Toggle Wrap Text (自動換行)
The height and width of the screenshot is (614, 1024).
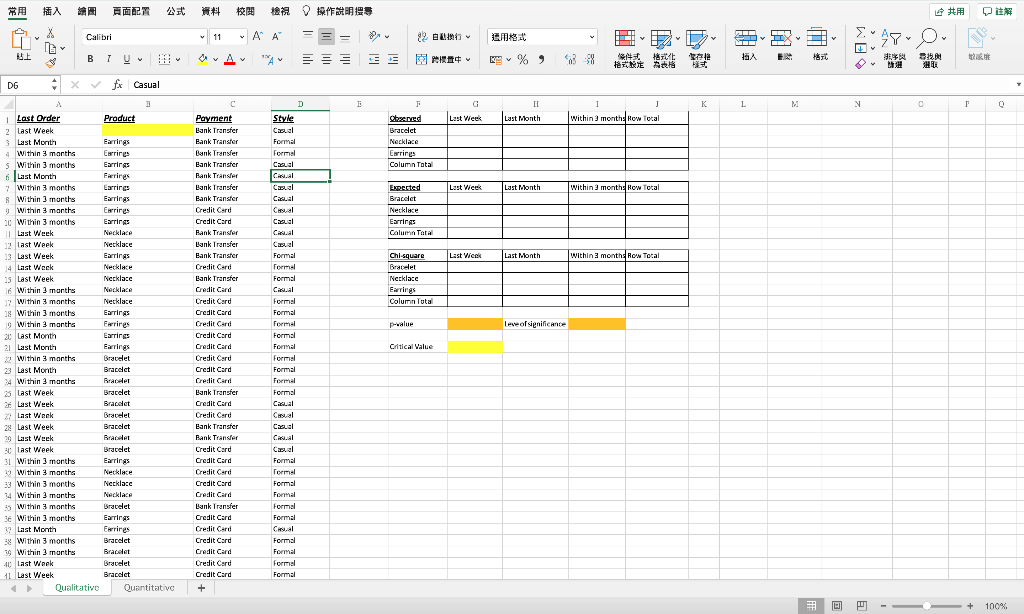click(443, 37)
